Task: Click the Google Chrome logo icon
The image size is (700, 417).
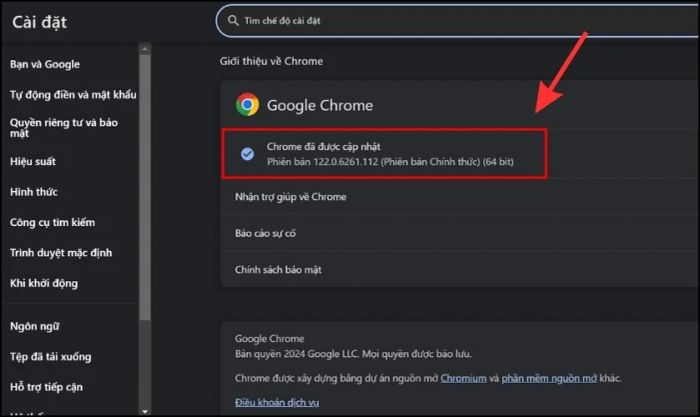Action: point(247,105)
